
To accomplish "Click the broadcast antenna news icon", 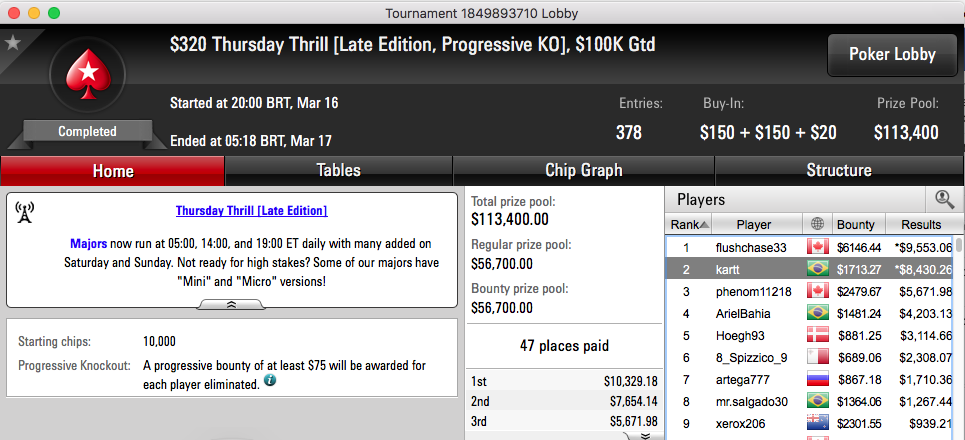I will [x=24, y=212].
